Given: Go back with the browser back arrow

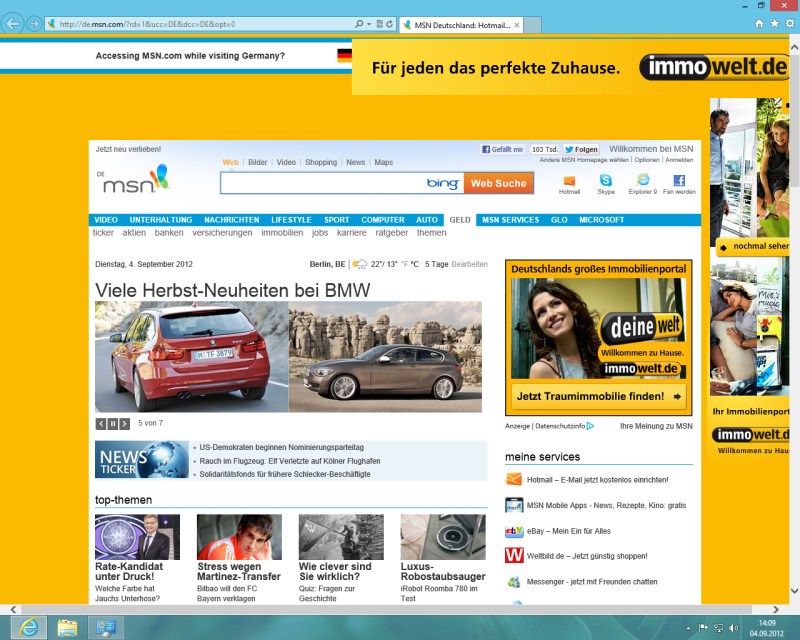Looking at the screenshot, I should 12,23.
